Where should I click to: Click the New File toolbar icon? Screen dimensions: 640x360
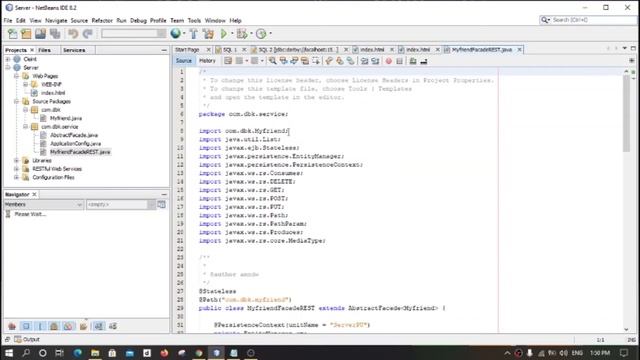click(13, 34)
